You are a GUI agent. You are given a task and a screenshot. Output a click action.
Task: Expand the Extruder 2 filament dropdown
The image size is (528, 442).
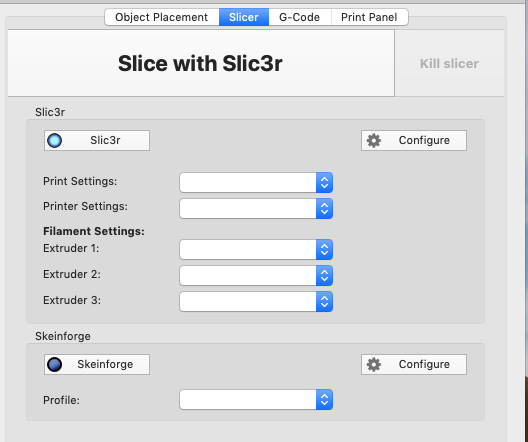256,275
